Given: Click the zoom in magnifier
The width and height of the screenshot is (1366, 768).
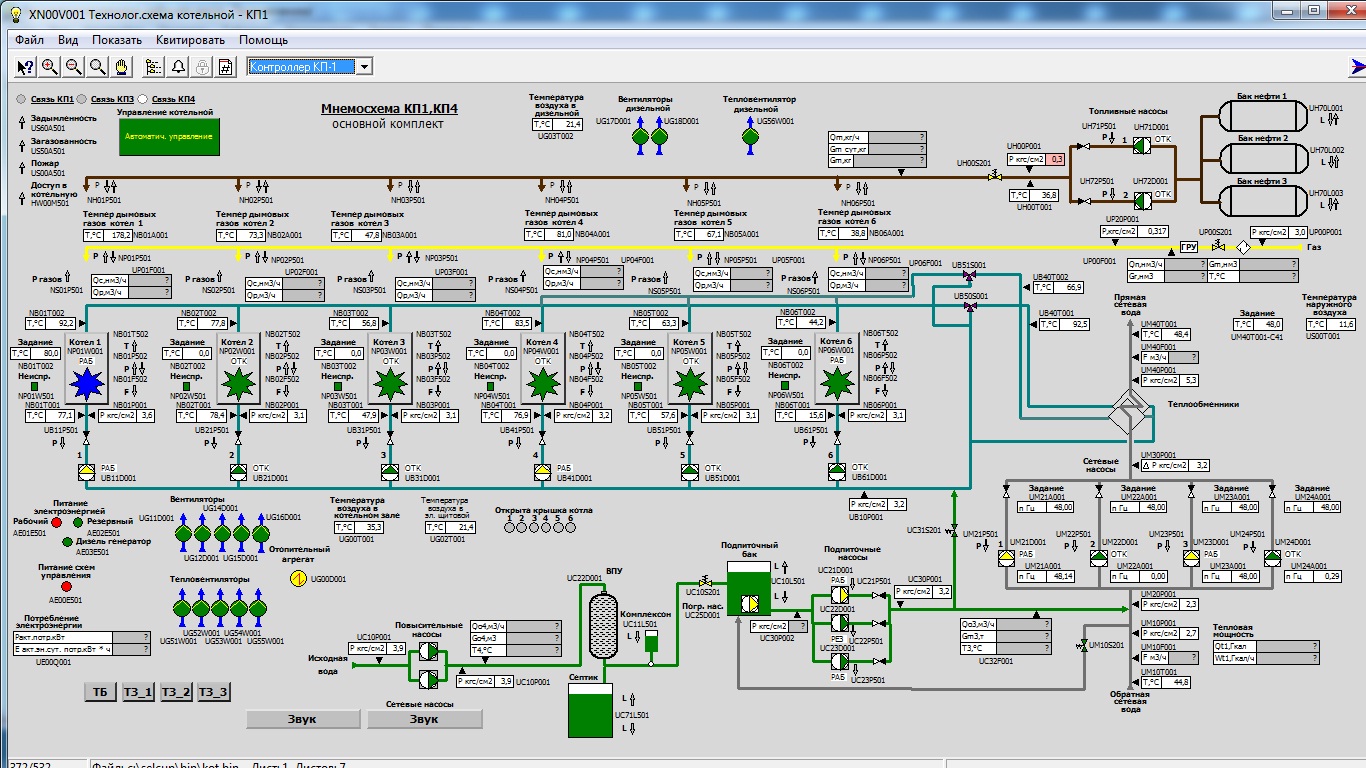Looking at the screenshot, I should click(50, 67).
